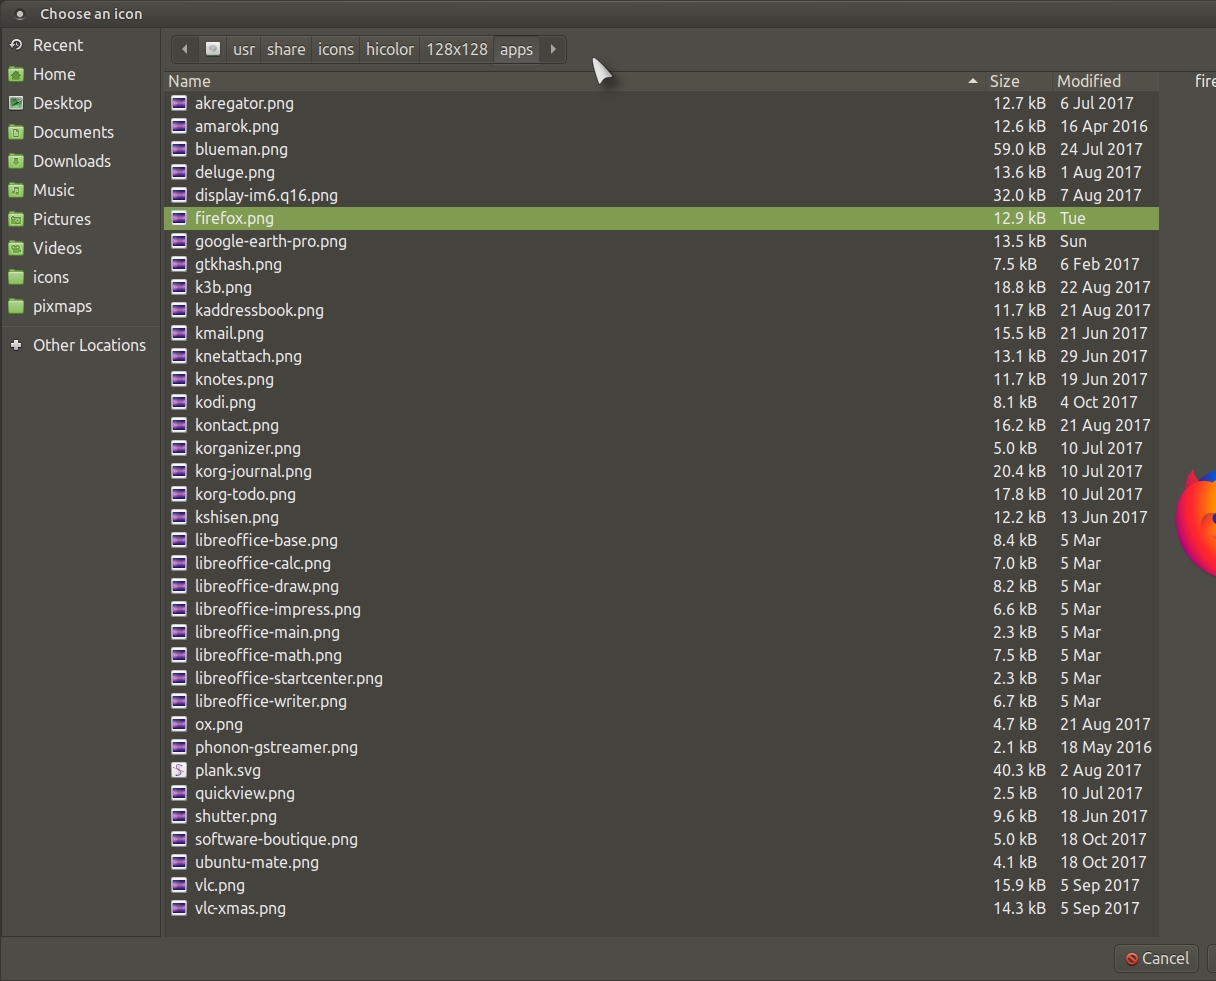Open the Desktop sidebar location
The height and width of the screenshot is (981, 1216).
click(x=62, y=103)
